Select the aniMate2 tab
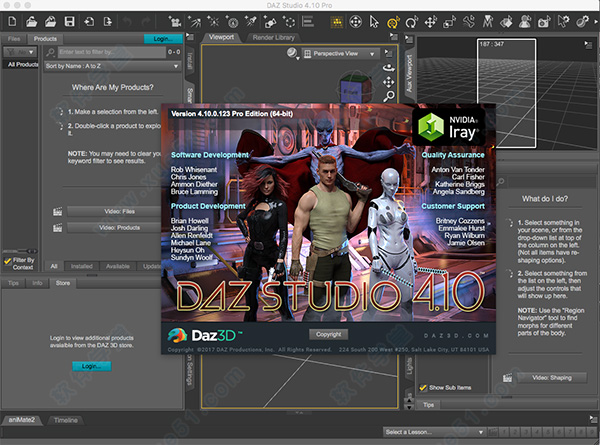Screen dimensions: 600x445 coord(22,420)
